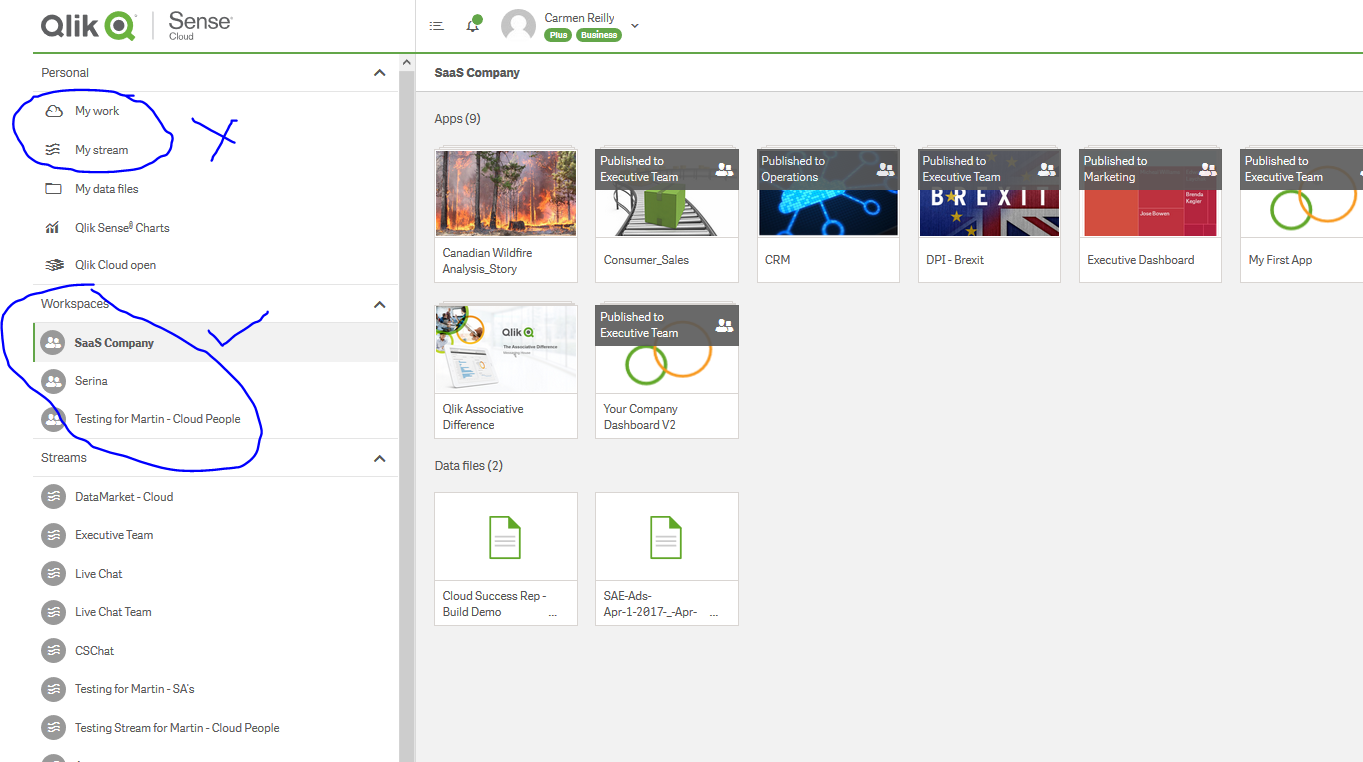This screenshot has height=762, width=1363.
Task: Click the Qlik Sense Cloud logo
Action: click(x=136, y=25)
